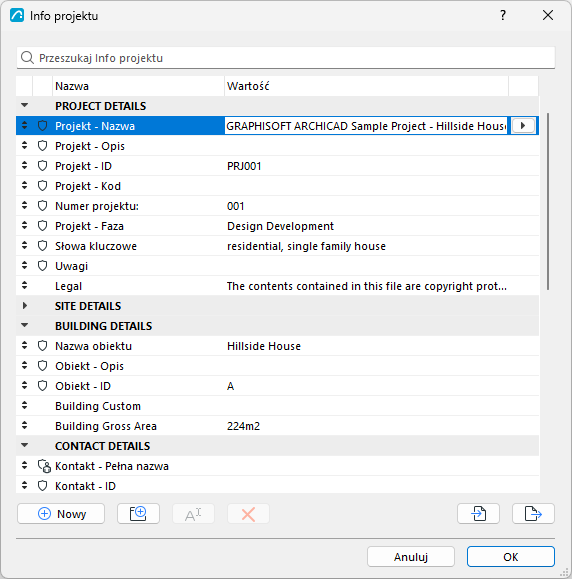
Task: Click the reorder handle for Legal row
Action: (x=24, y=285)
